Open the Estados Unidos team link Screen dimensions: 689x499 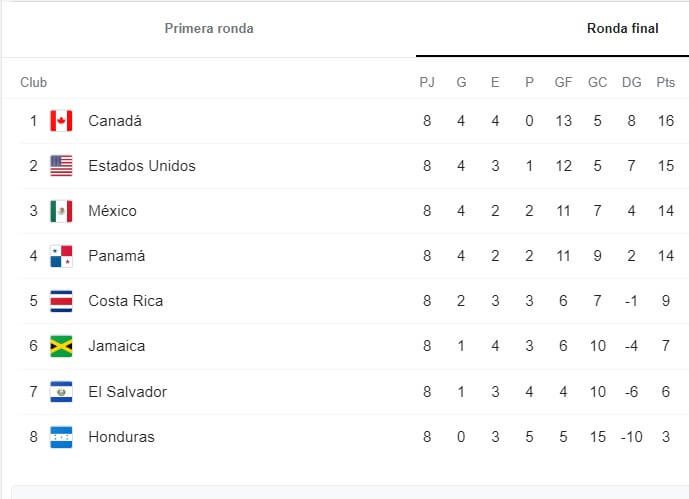(x=142, y=166)
